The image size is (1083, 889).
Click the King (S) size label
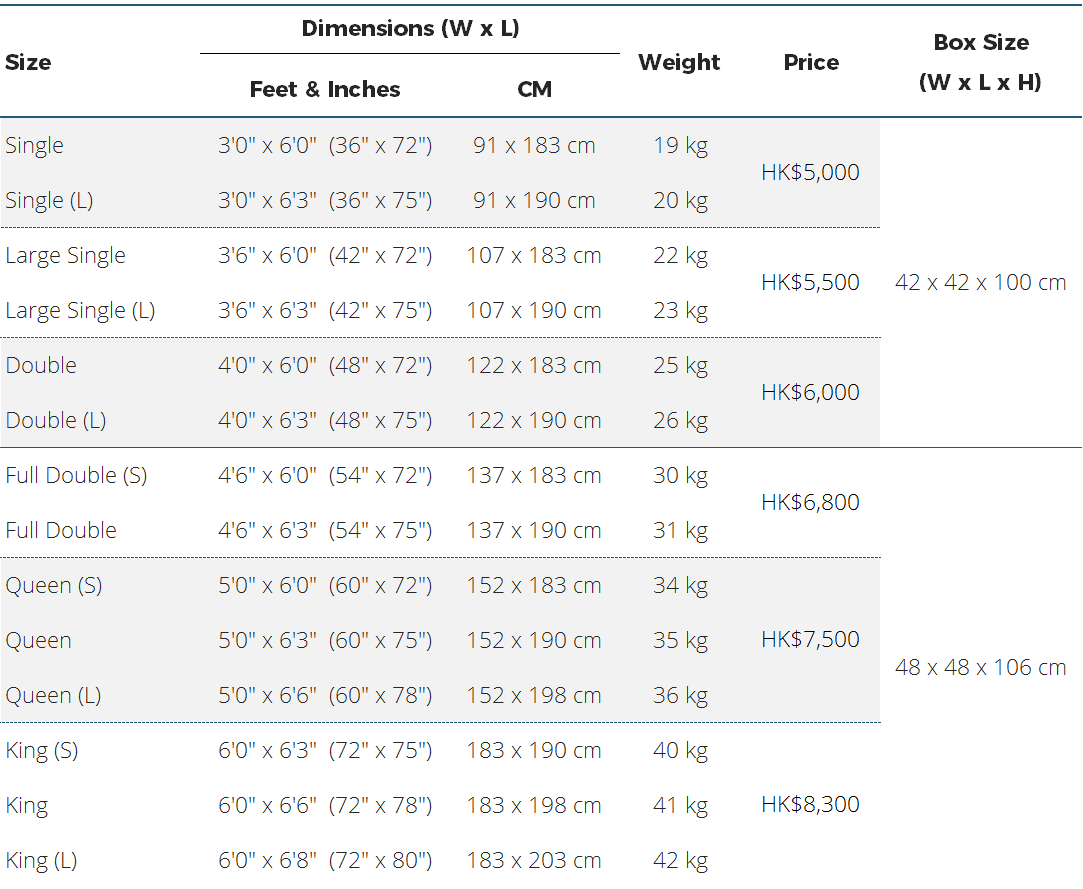(42, 750)
